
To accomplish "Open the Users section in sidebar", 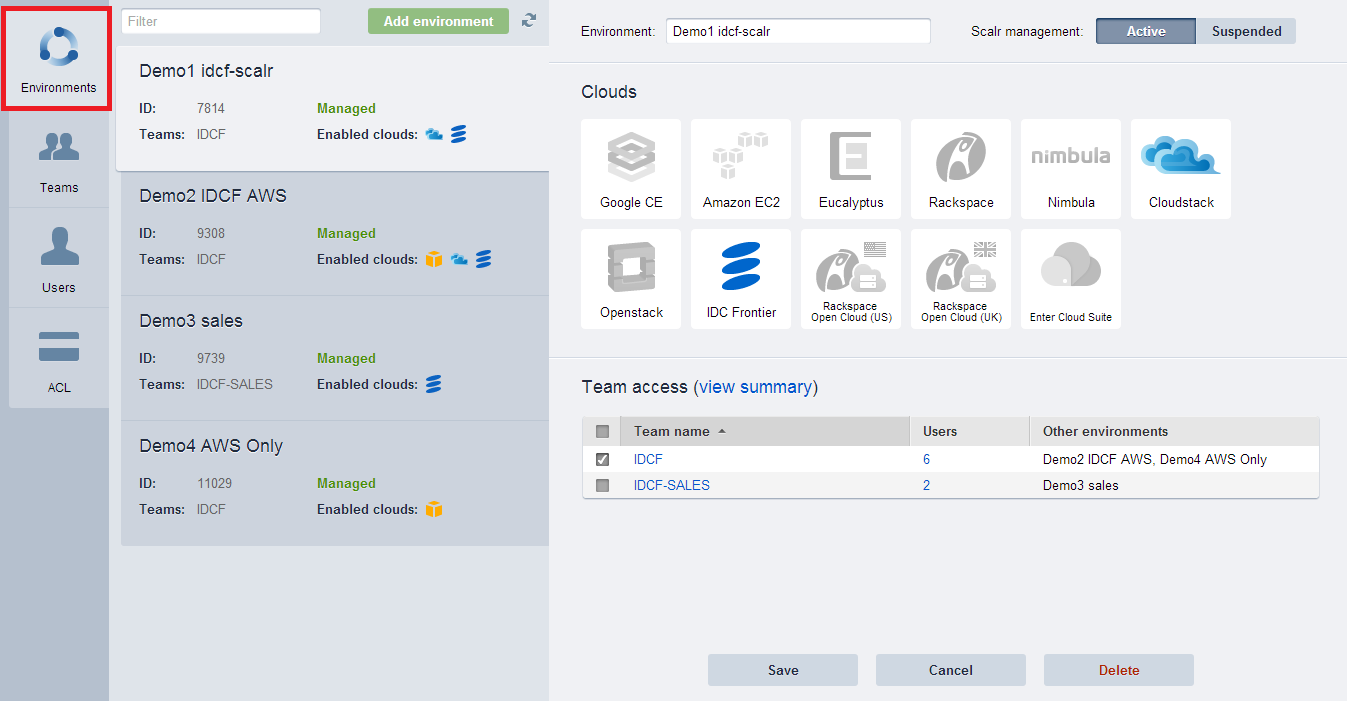I will click(x=59, y=258).
